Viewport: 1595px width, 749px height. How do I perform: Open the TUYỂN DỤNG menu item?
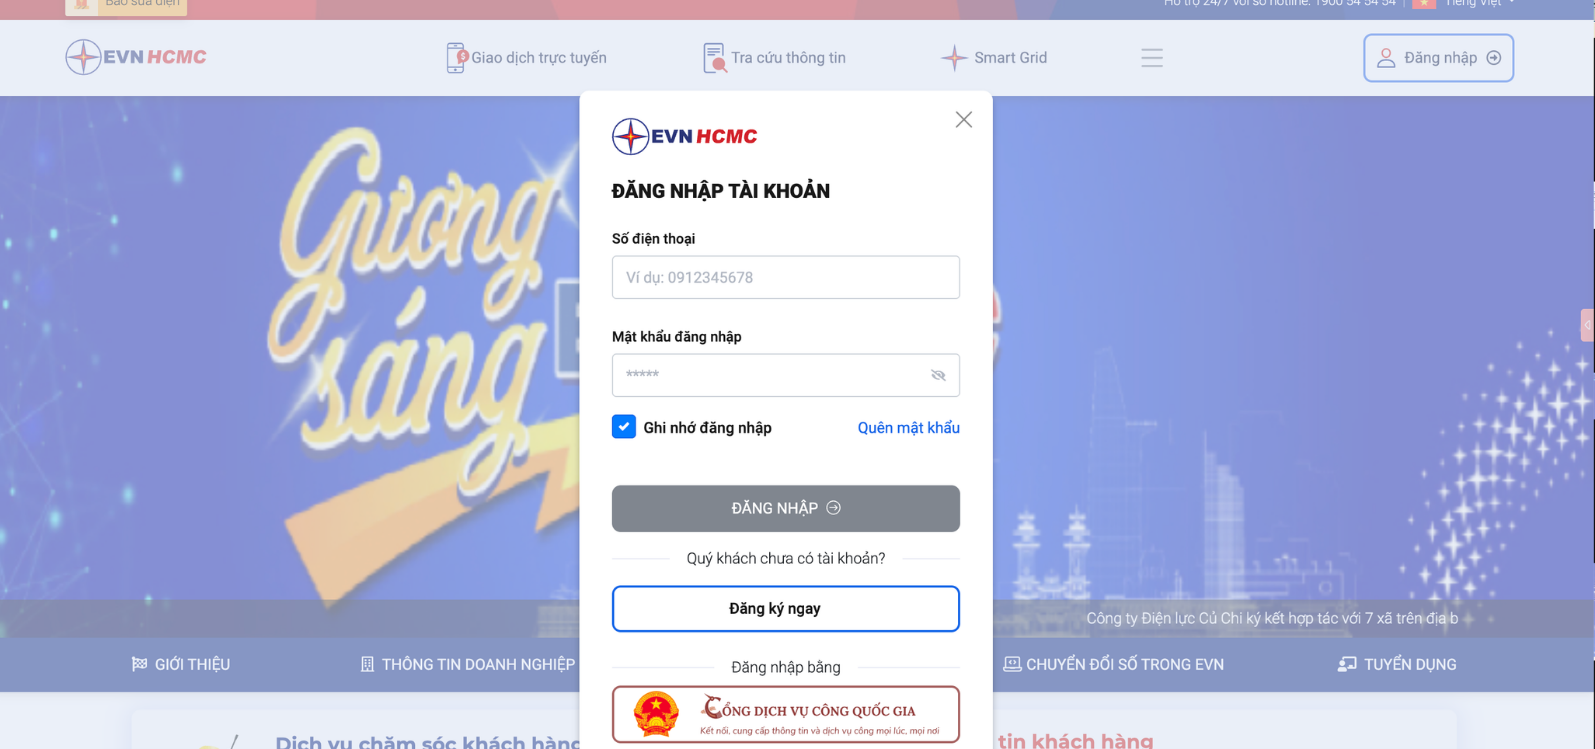point(1397,664)
